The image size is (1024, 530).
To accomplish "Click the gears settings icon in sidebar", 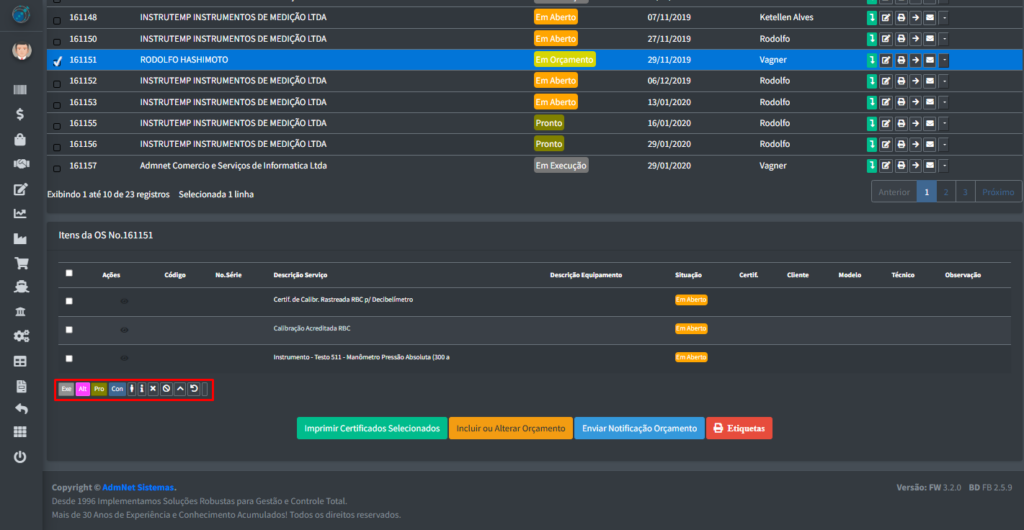I will [20, 336].
